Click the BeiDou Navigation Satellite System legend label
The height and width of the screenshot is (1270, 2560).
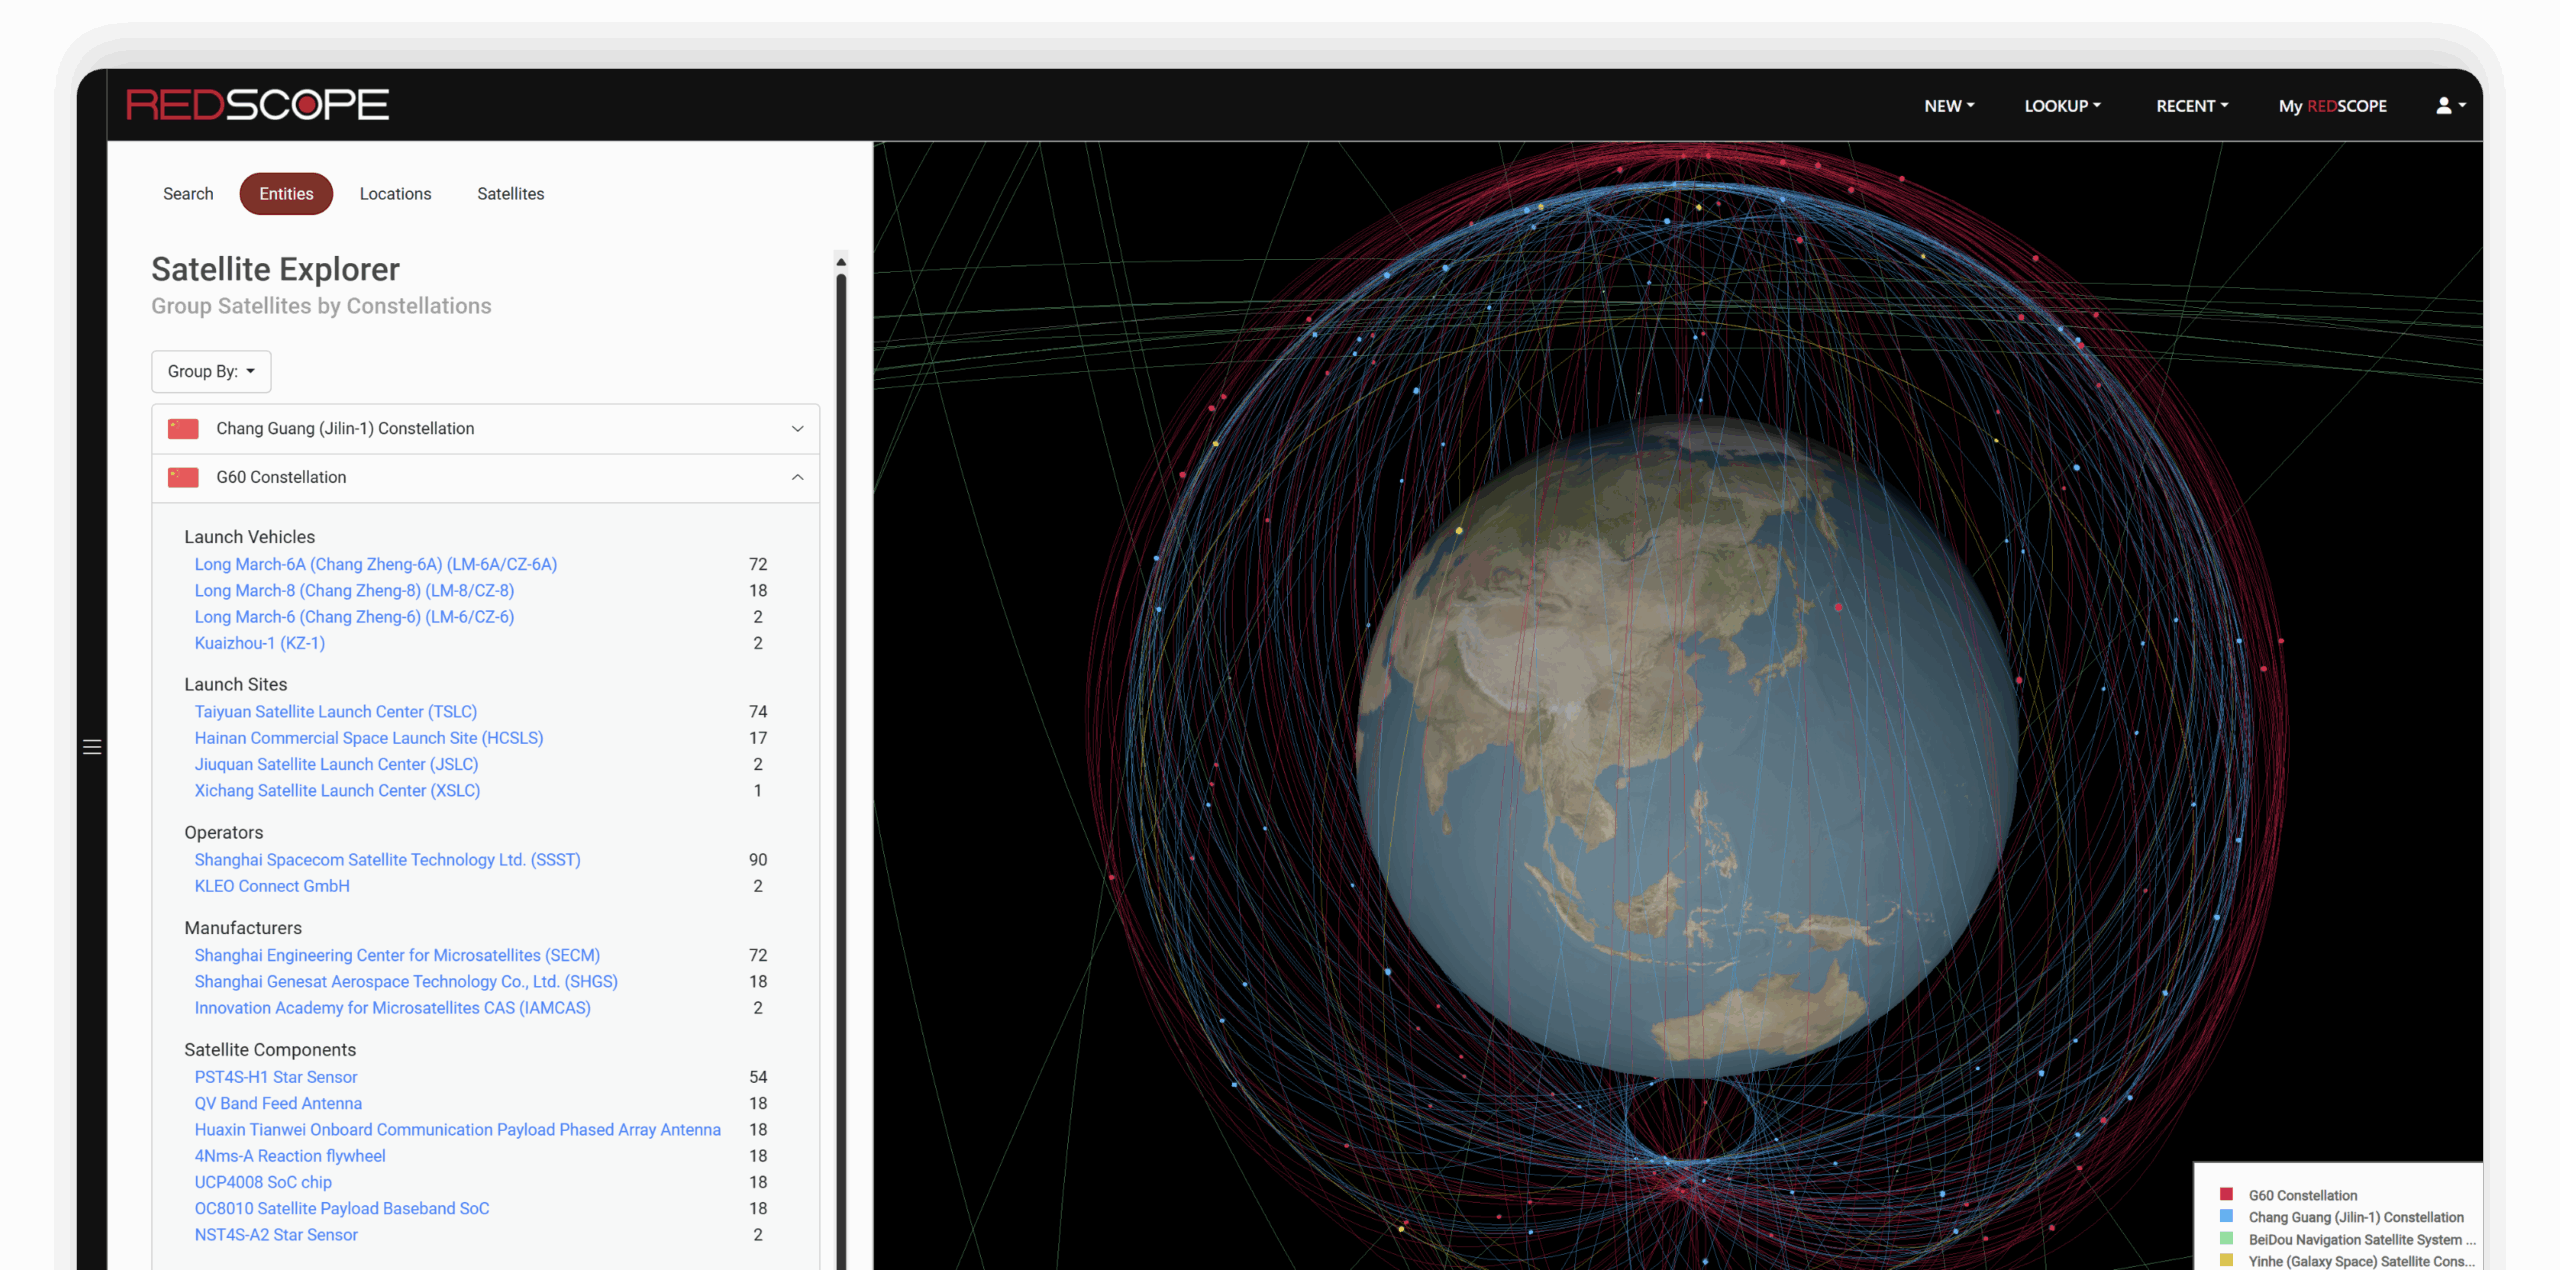click(x=2362, y=1239)
